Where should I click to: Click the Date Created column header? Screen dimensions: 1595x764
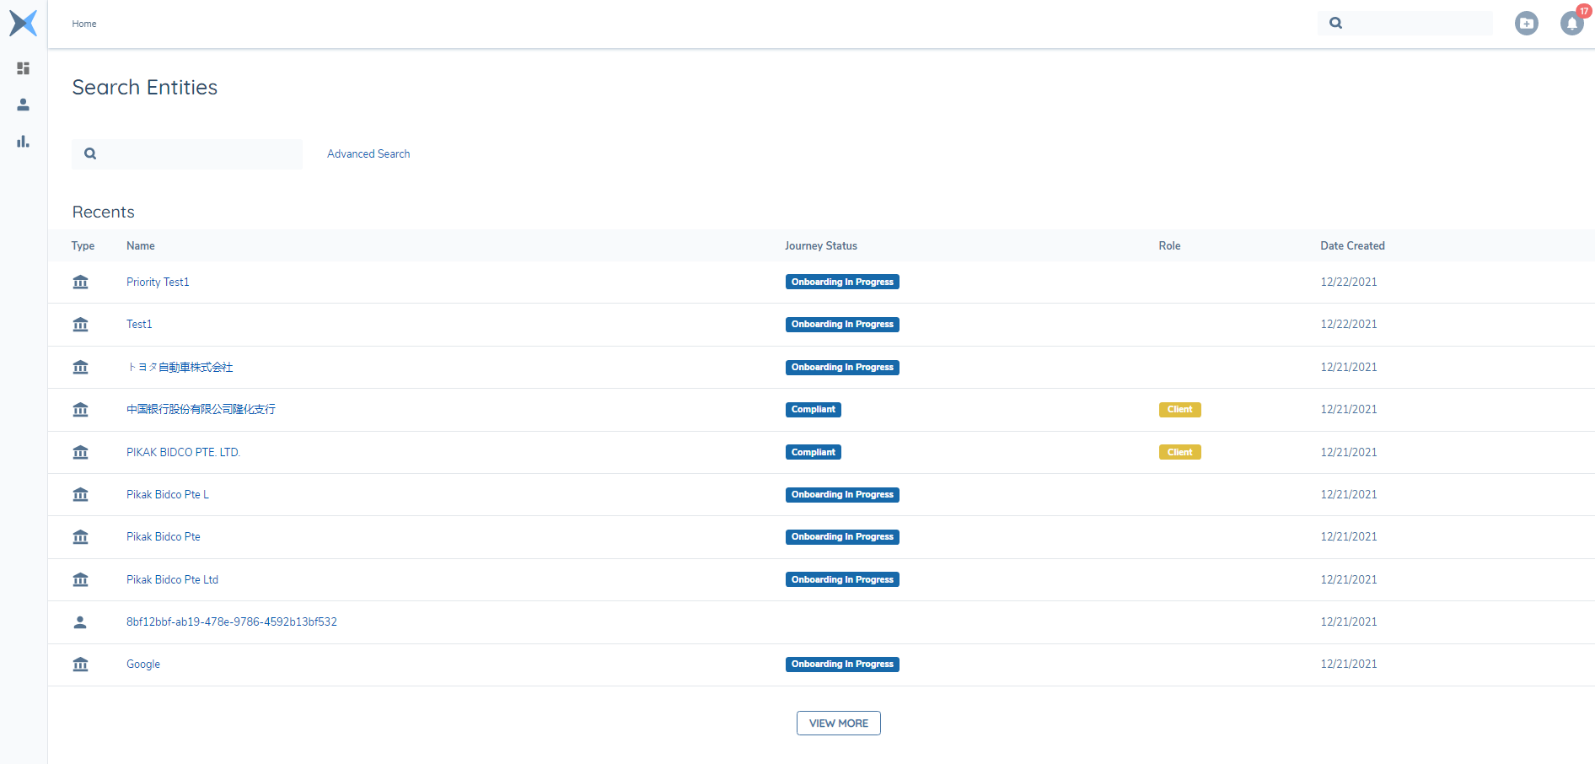[x=1352, y=246]
